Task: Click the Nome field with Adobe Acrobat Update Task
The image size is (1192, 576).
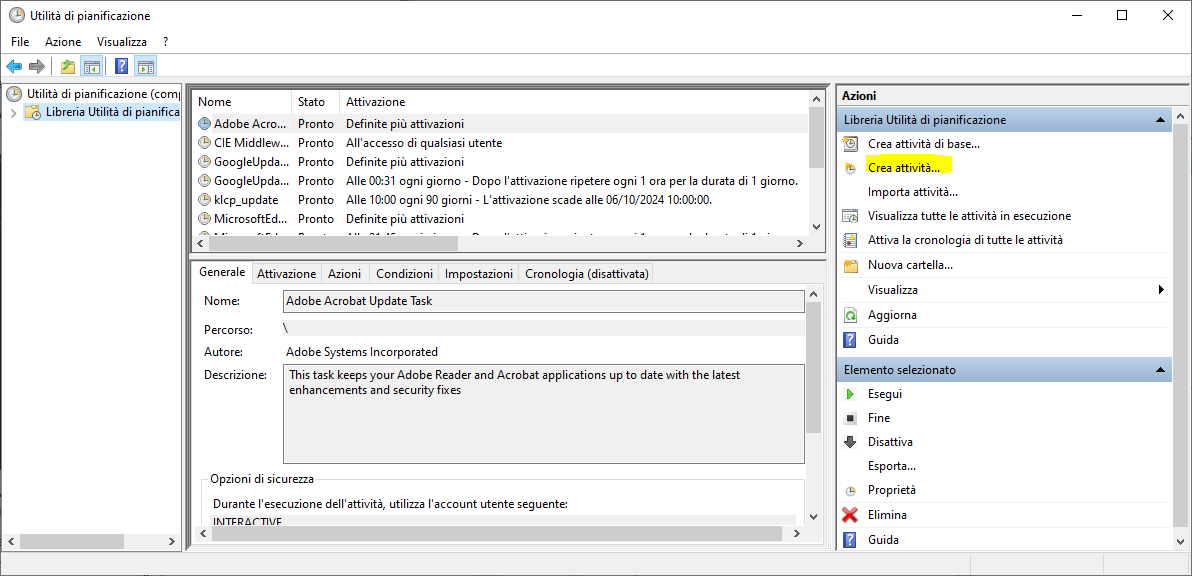Action: (x=544, y=301)
